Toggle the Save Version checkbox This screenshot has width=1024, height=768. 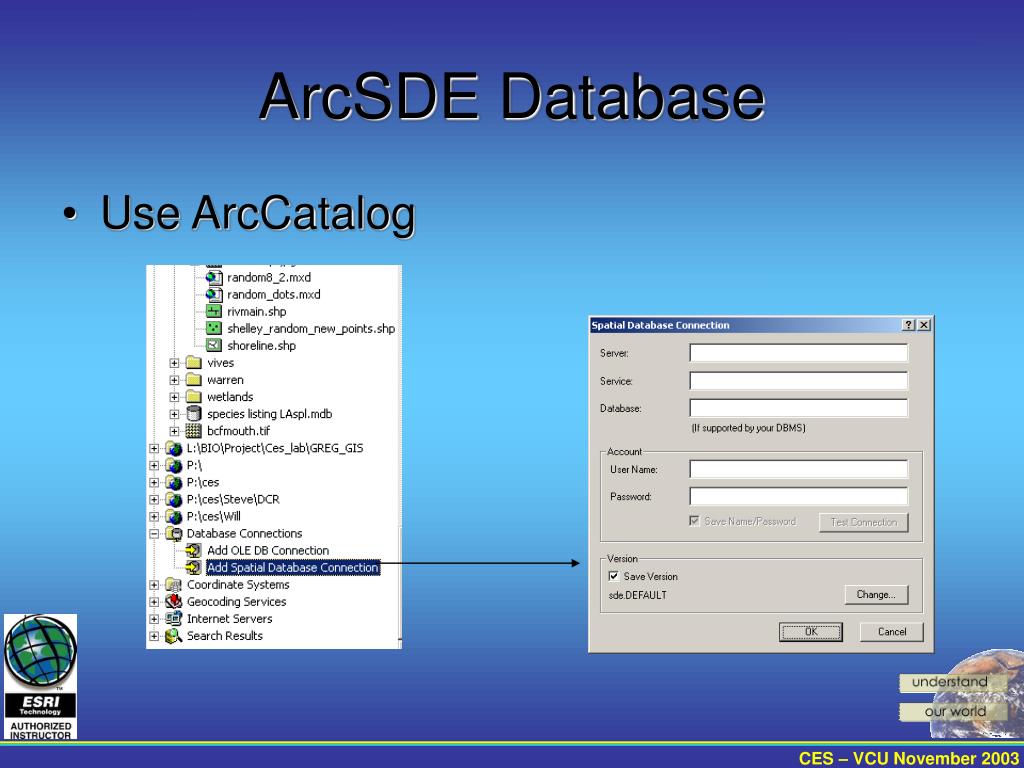614,576
